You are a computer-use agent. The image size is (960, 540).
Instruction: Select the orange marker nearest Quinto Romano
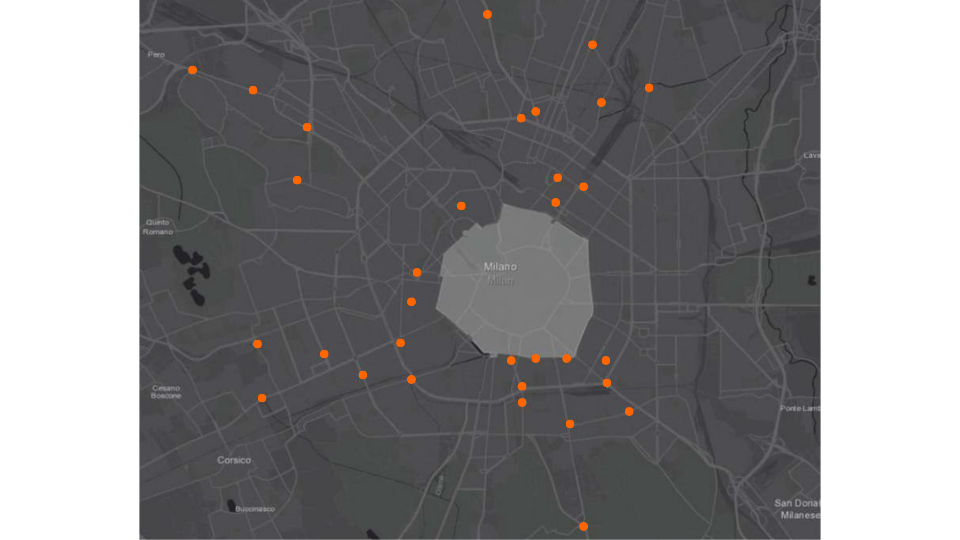pos(297,180)
